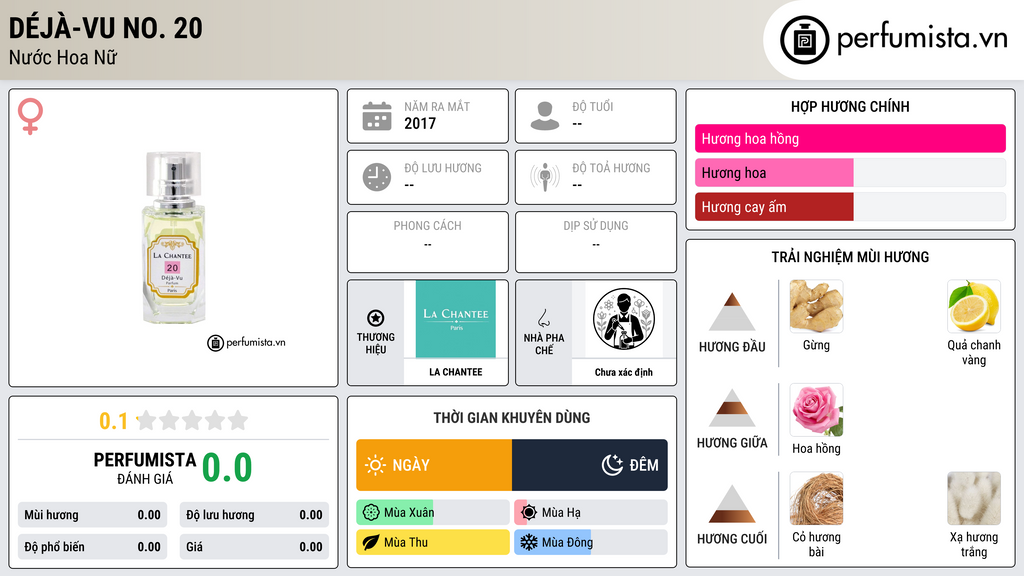
Task: Click the star badge brand icon
Action: click(376, 318)
